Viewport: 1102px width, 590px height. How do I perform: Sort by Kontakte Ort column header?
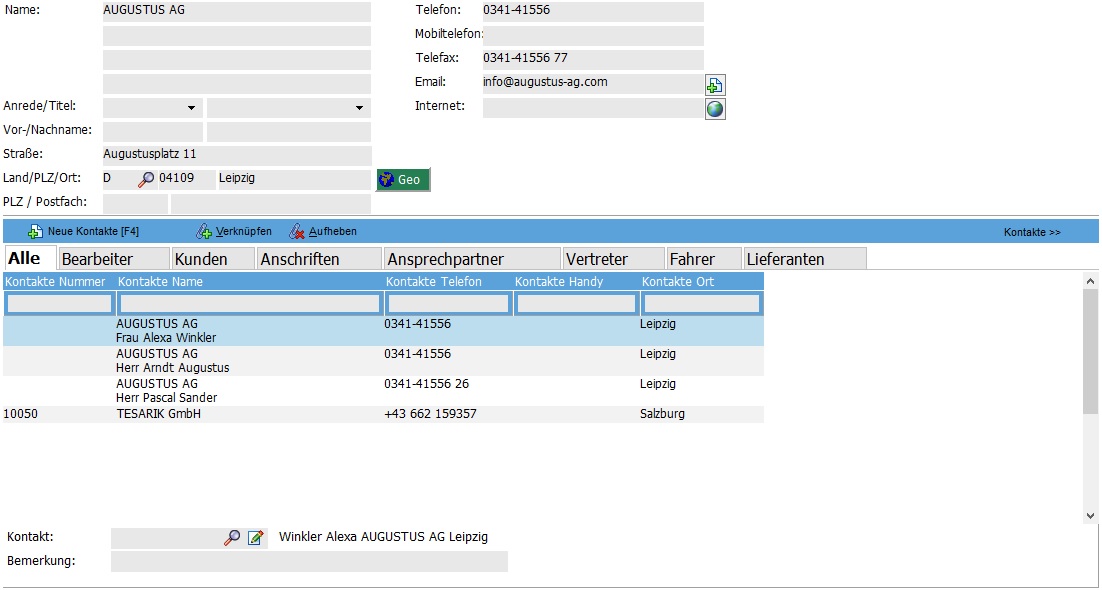point(701,281)
